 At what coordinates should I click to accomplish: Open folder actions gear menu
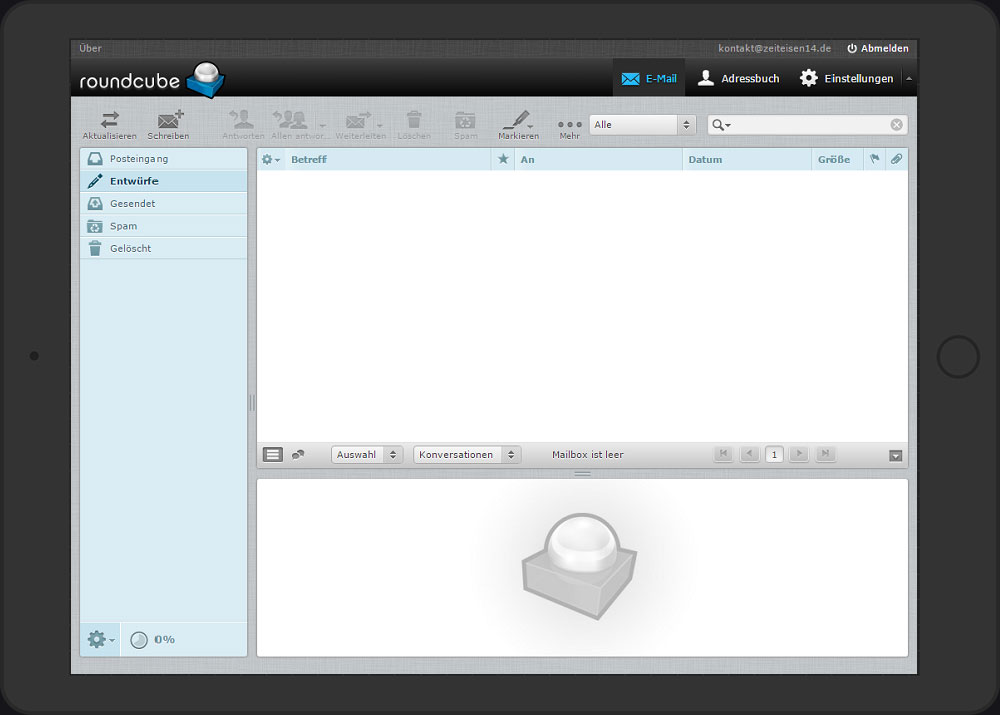pos(101,639)
